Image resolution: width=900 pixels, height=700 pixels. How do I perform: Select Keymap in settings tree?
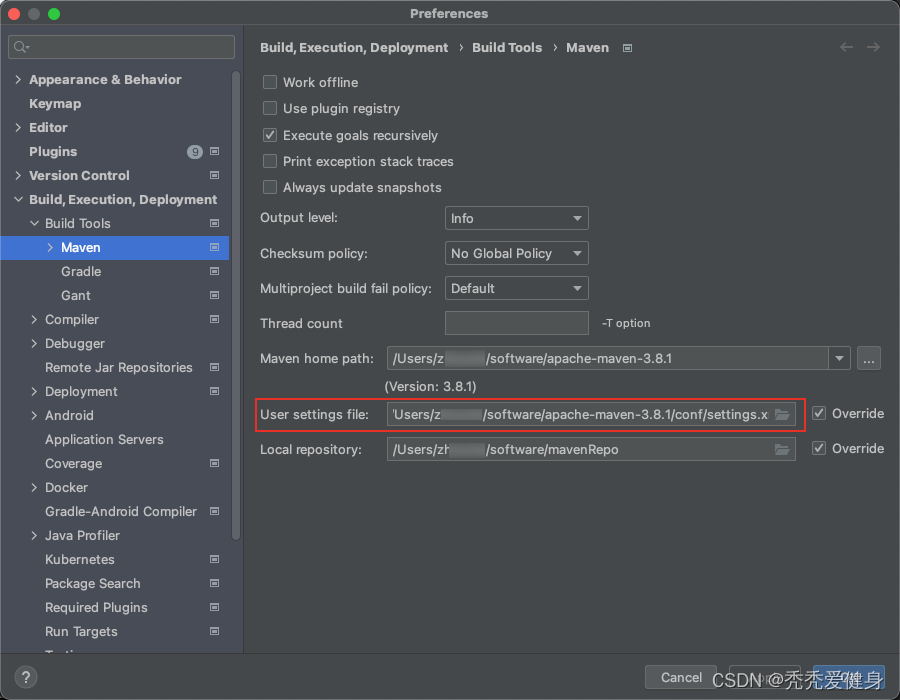click(55, 103)
